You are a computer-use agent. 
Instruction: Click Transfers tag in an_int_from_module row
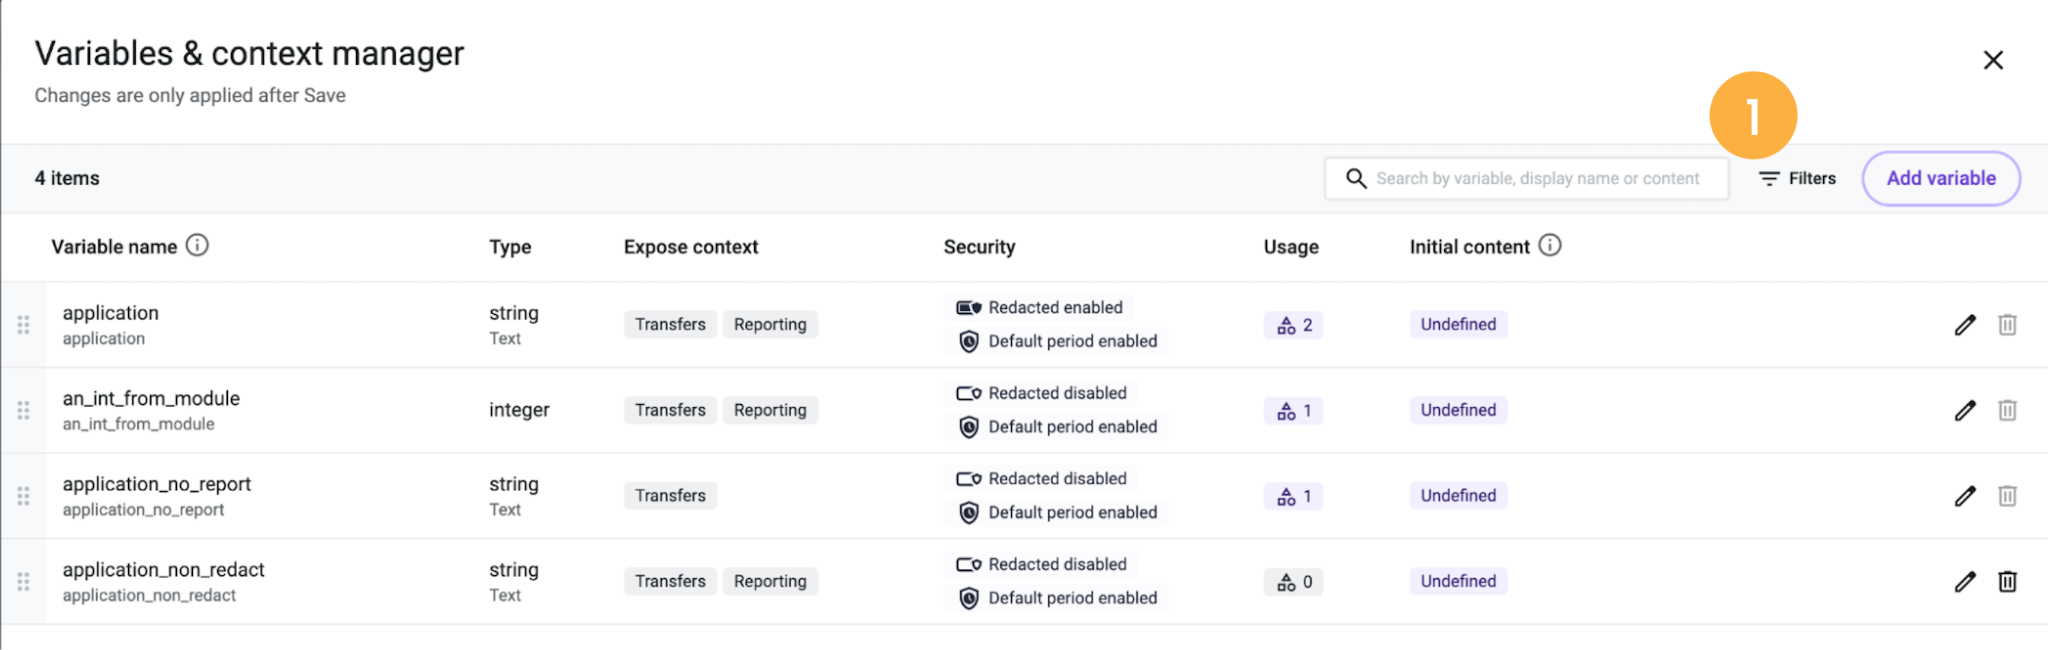coord(670,410)
